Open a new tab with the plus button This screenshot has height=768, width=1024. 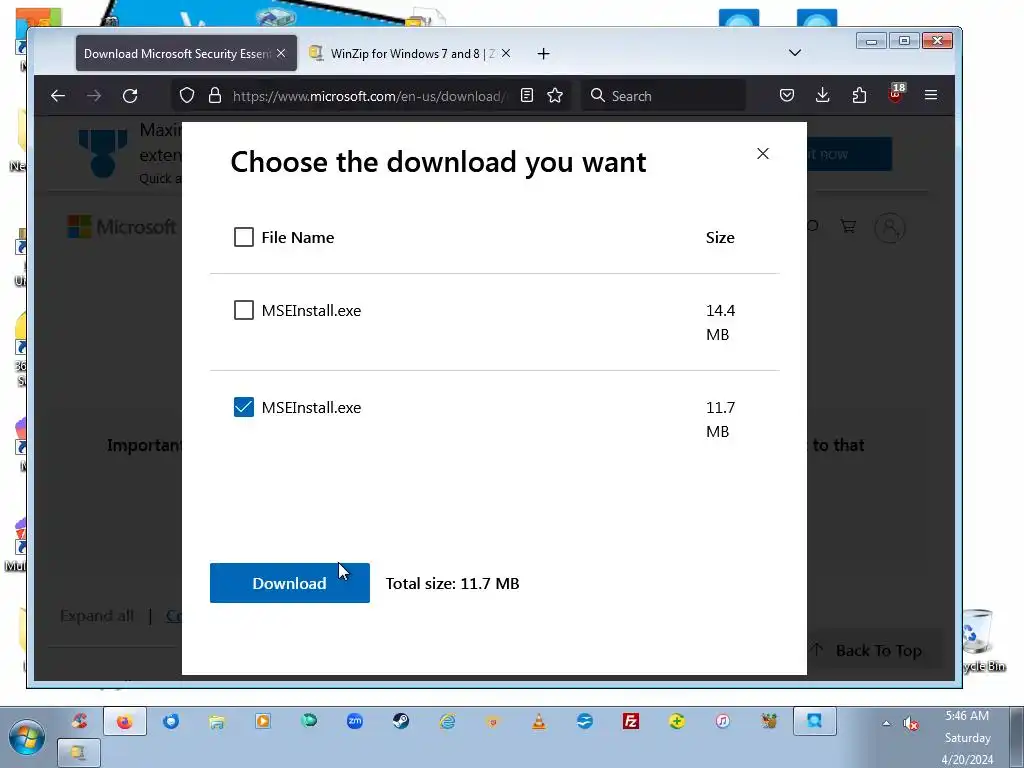543,54
